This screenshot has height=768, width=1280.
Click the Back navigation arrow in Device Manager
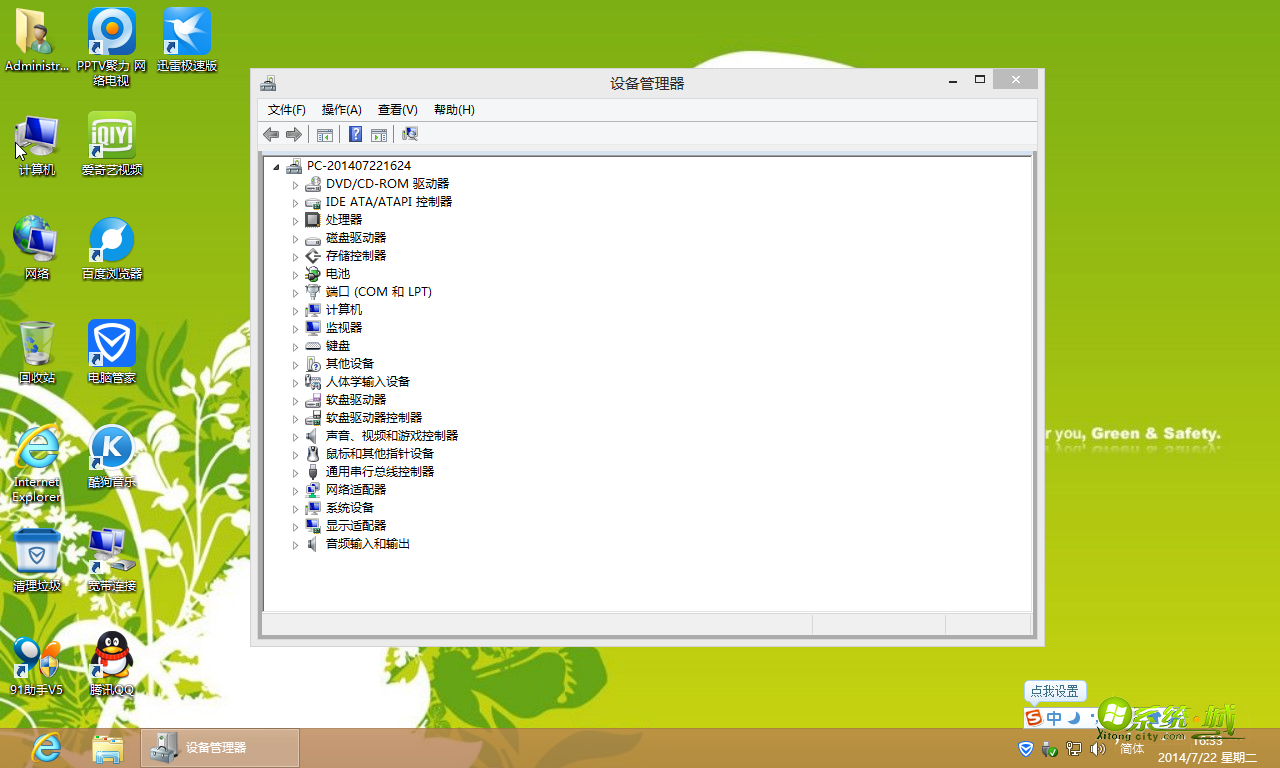[x=270, y=134]
